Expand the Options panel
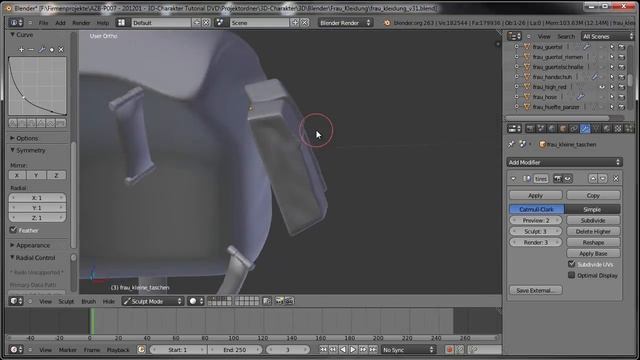The height and width of the screenshot is (360, 640). click(x=13, y=138)
